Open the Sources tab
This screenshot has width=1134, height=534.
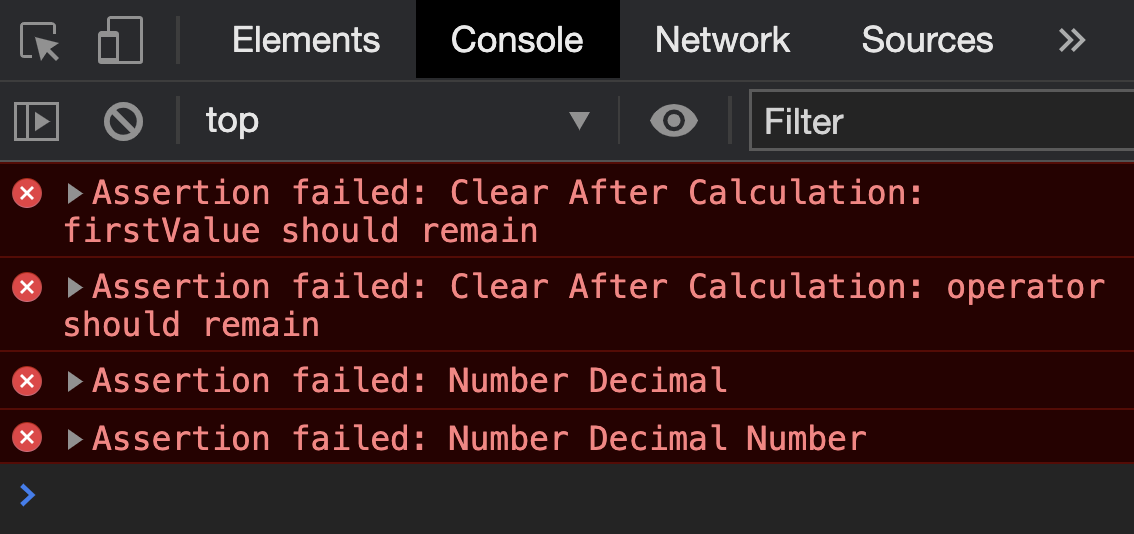tap(927, 40)
